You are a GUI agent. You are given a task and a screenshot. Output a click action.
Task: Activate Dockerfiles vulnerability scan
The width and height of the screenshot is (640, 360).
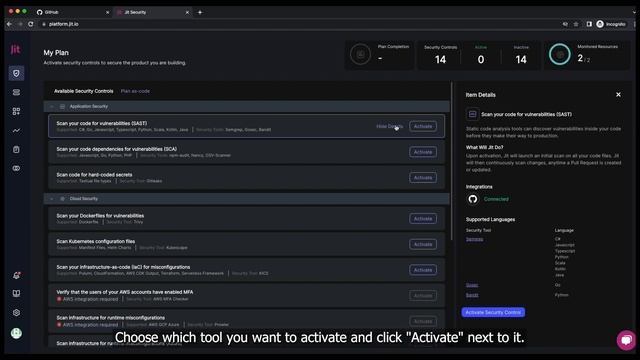click(x=423, y=219)
